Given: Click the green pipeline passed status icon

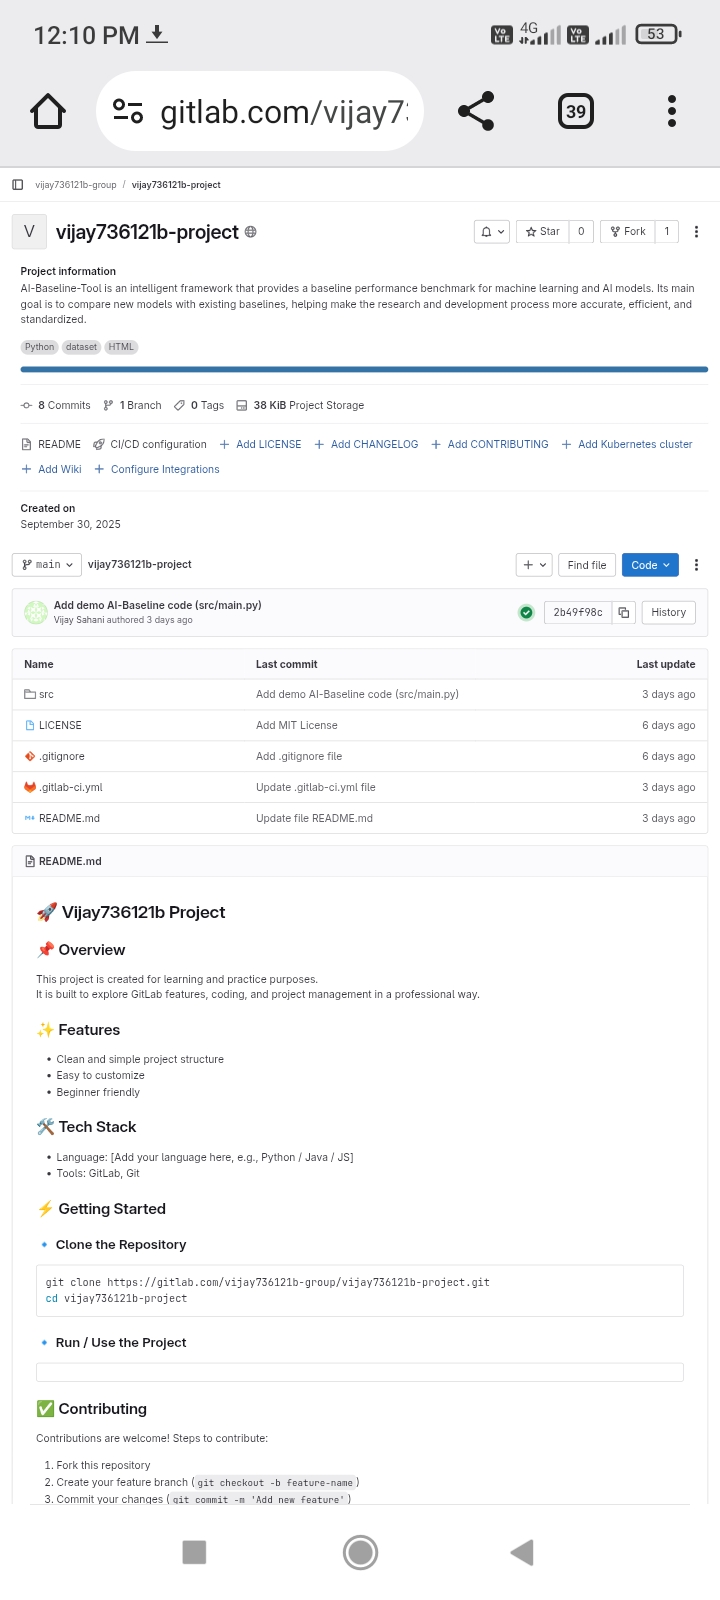Looking at the screenshot, I should 526,613.
